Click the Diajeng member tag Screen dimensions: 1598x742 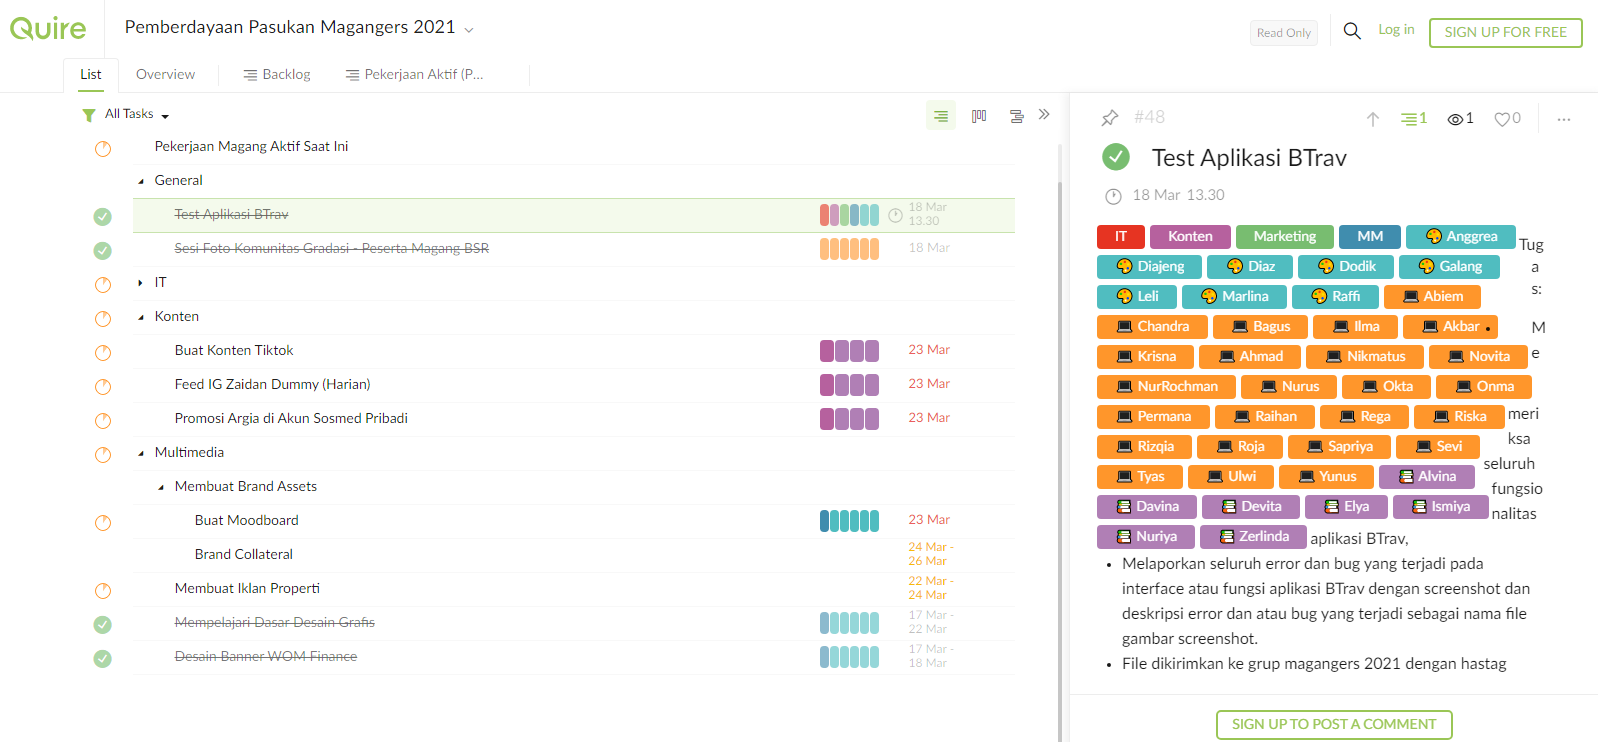(1149, 267)
